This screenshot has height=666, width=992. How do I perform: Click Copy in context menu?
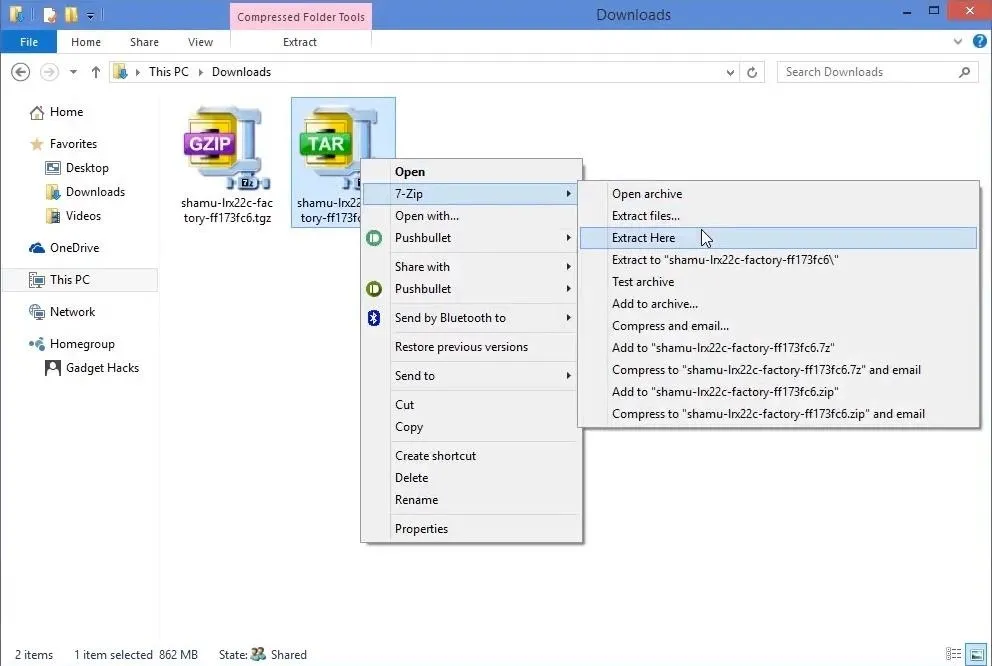tap(471, 427)
